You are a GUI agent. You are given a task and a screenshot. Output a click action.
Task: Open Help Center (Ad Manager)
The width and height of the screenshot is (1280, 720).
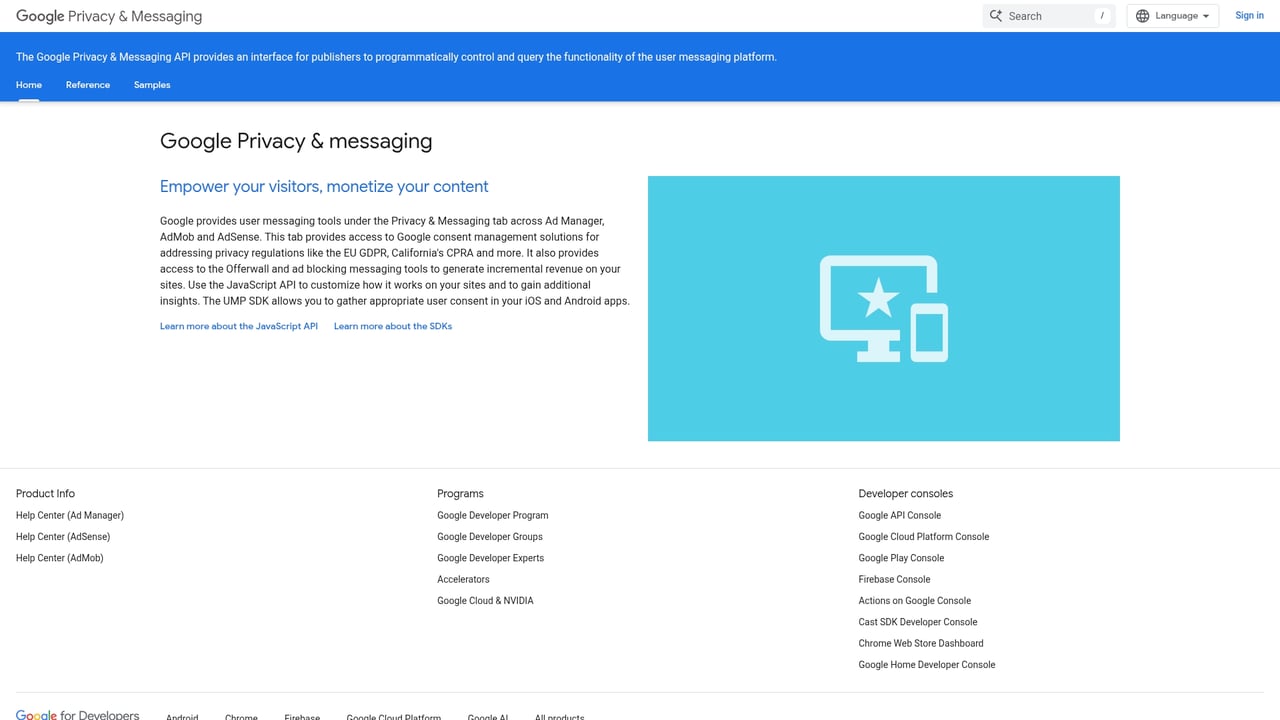click(x=69, y=515)
